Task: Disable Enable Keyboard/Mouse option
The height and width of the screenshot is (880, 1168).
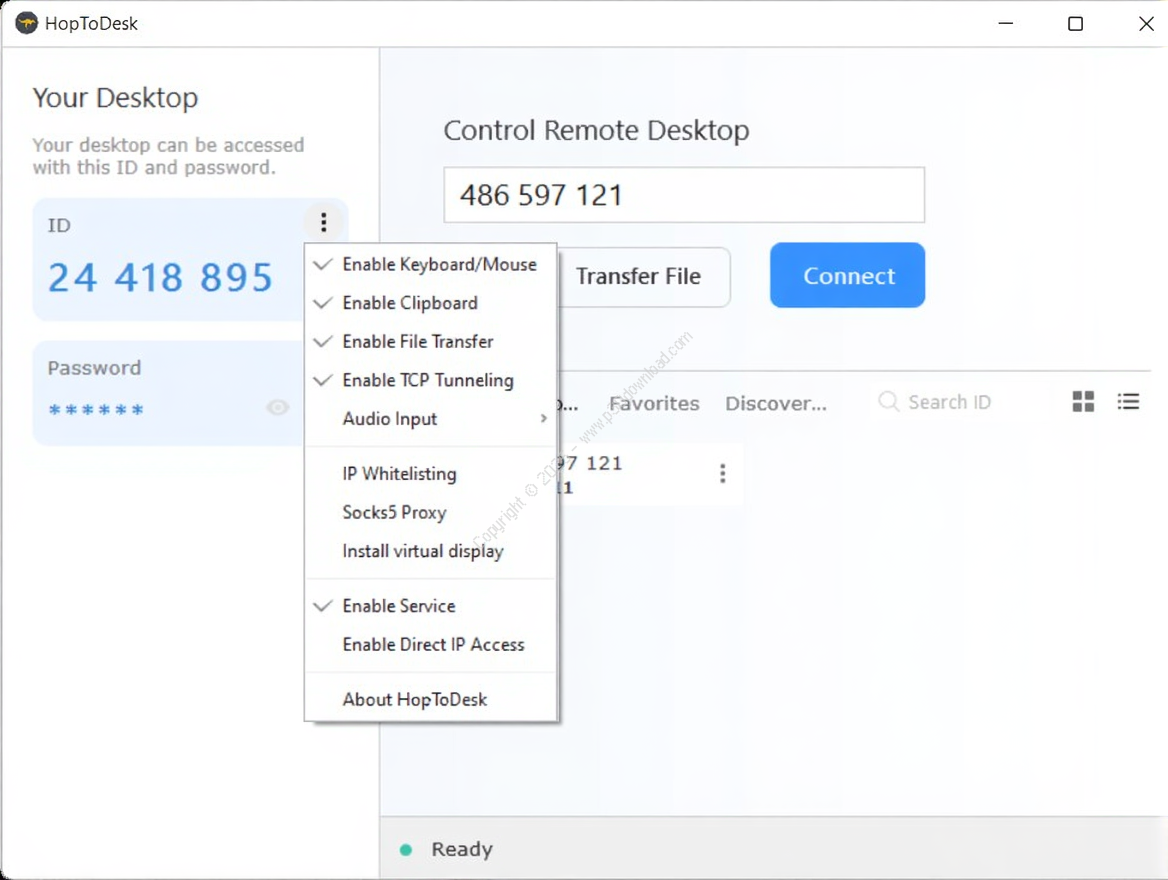Action: point(438,265)
